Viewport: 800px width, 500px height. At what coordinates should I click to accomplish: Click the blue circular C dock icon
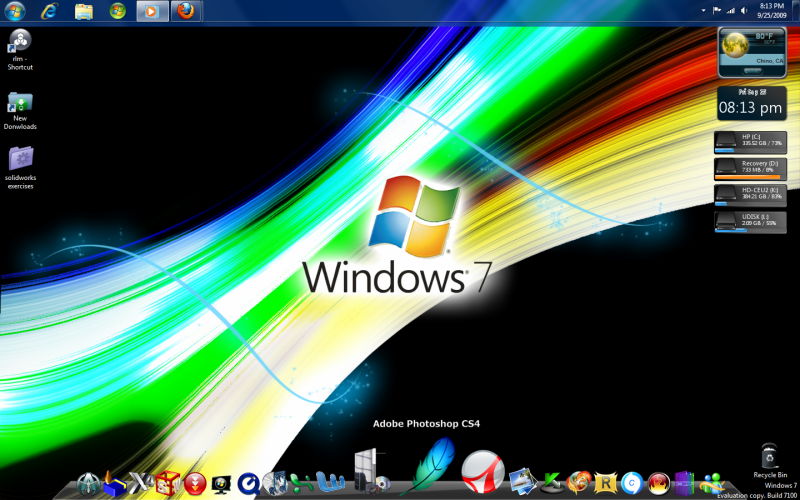click(632, 483)
